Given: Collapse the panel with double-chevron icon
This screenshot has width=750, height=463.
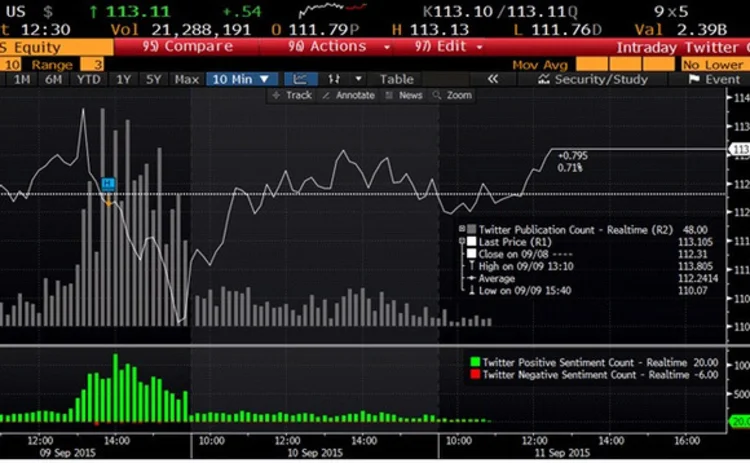Looking at the screenshot, I should (493, 79).
